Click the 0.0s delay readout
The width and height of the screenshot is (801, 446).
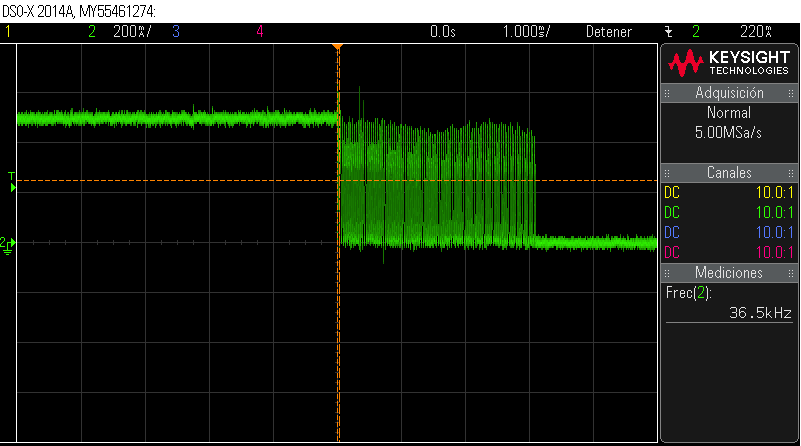pyautogui.click(x=442, y=32)
